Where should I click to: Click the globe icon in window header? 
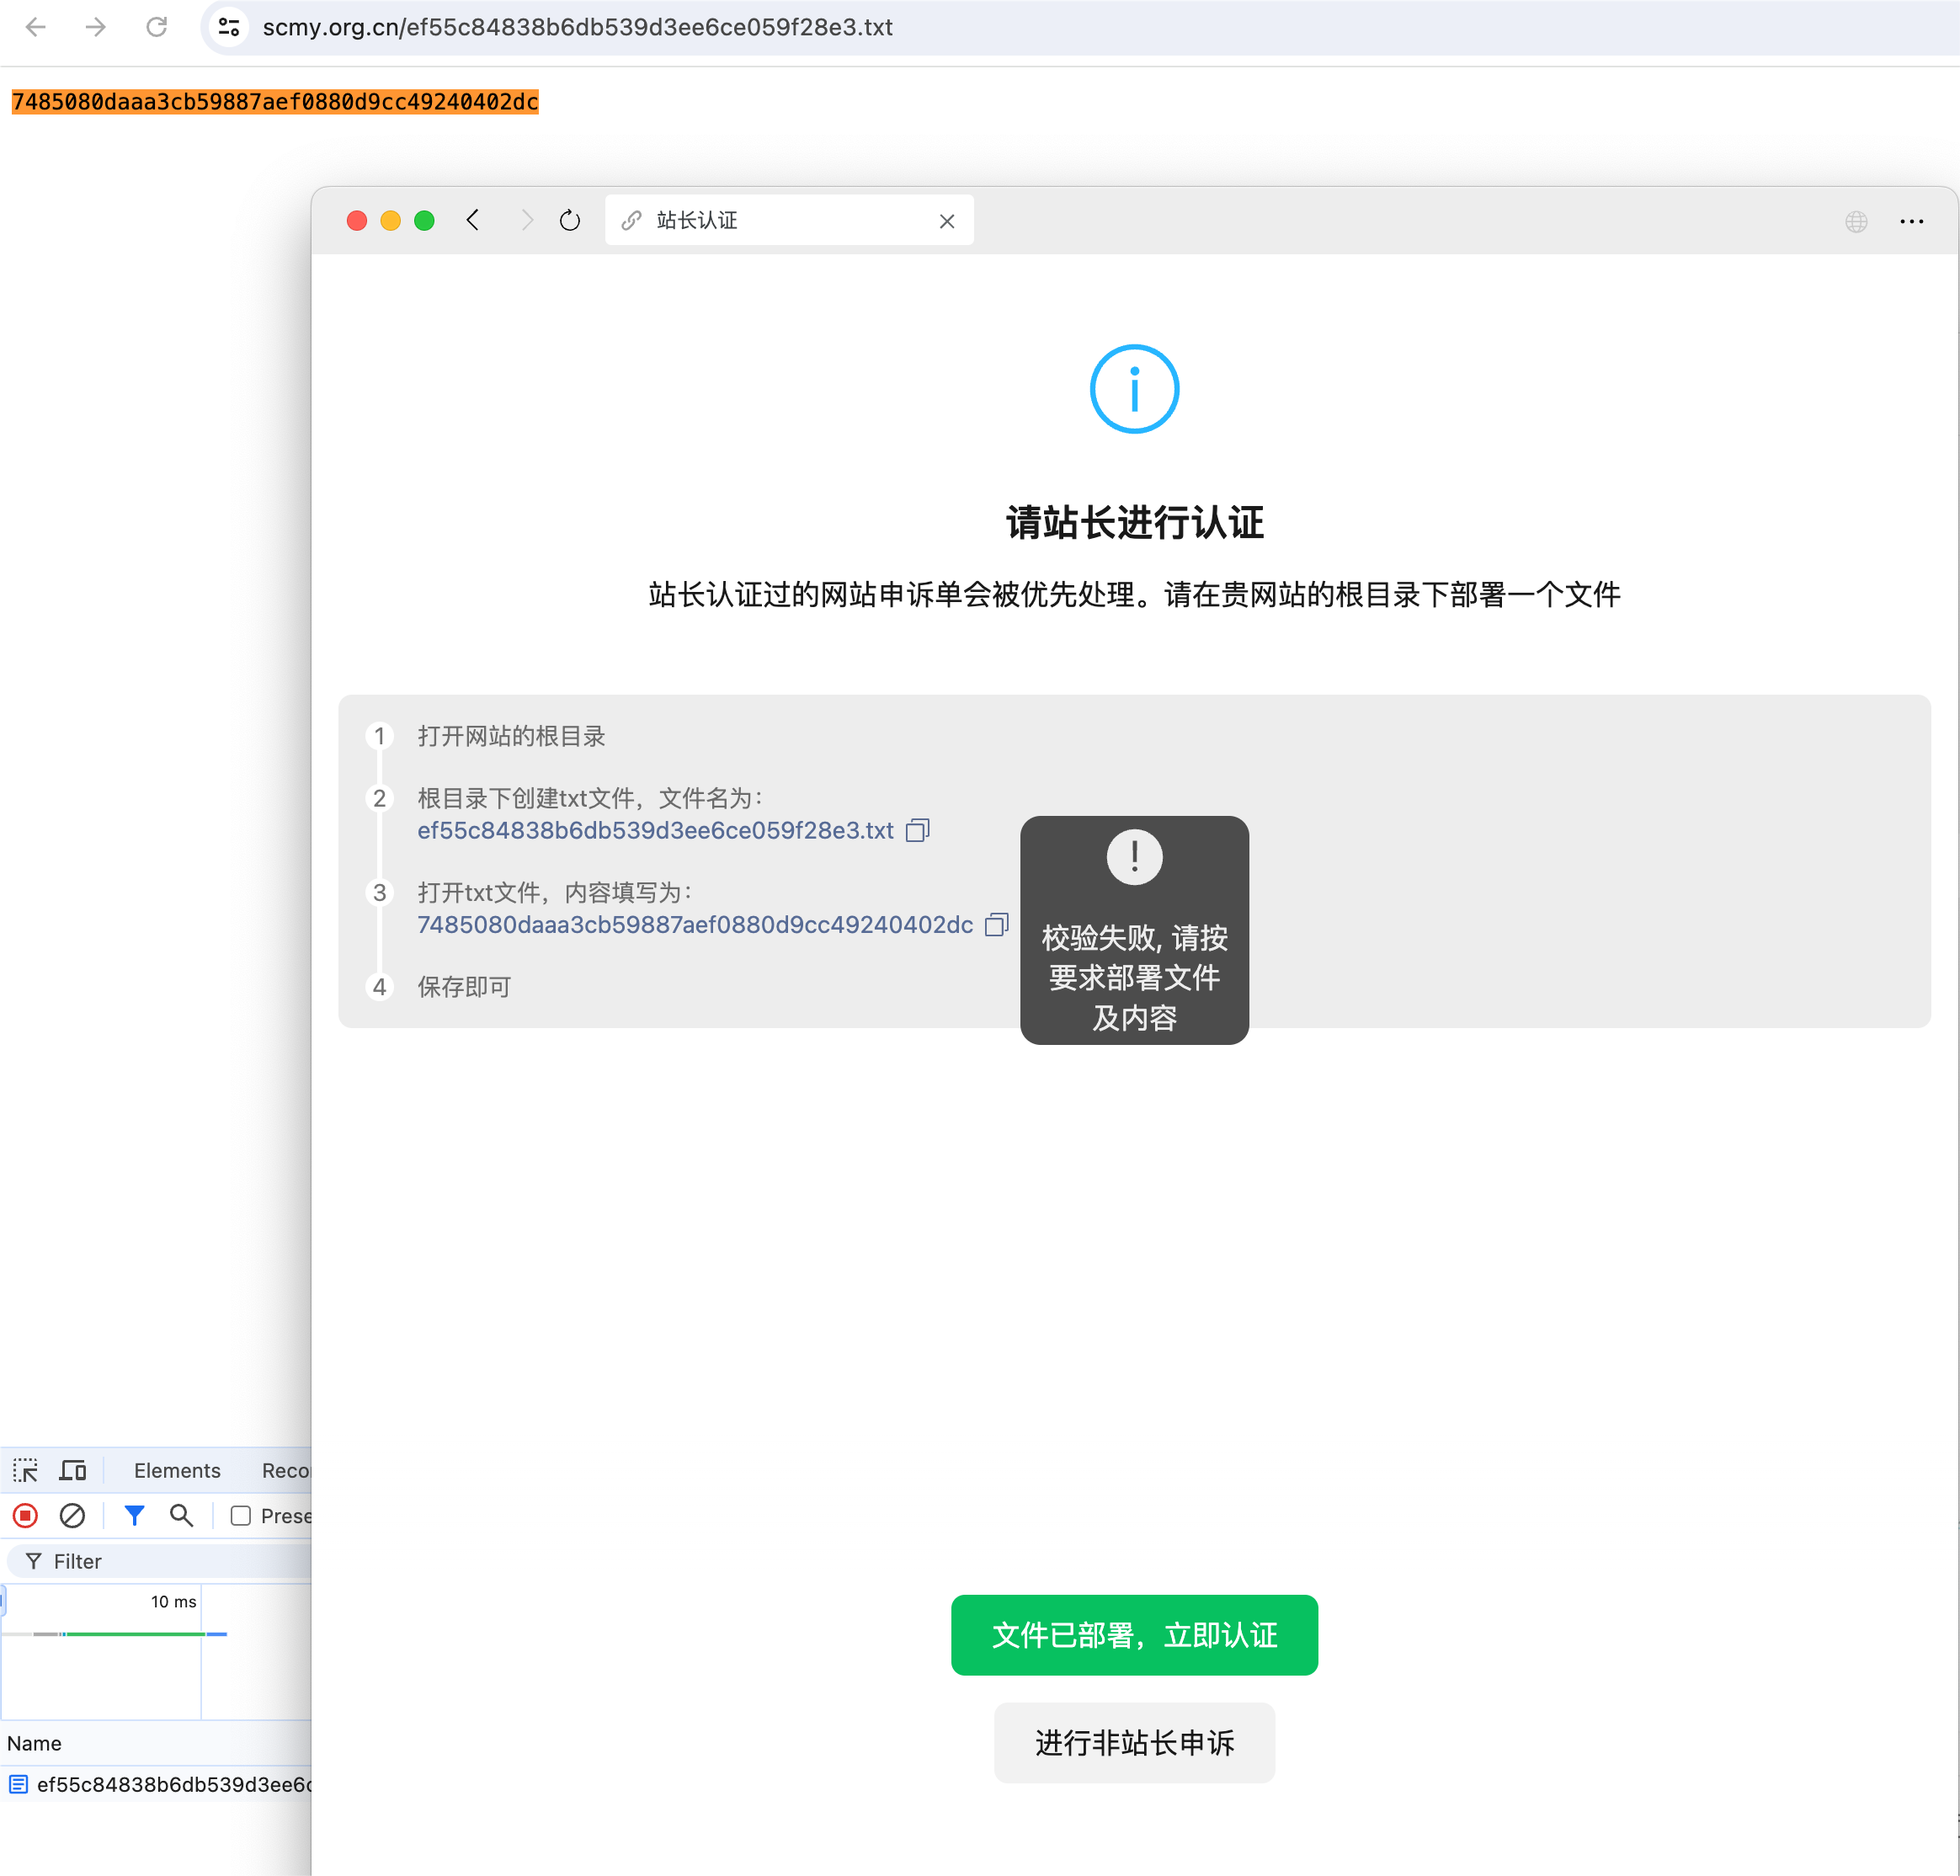pyautogui.click(x=1856, y=222)
